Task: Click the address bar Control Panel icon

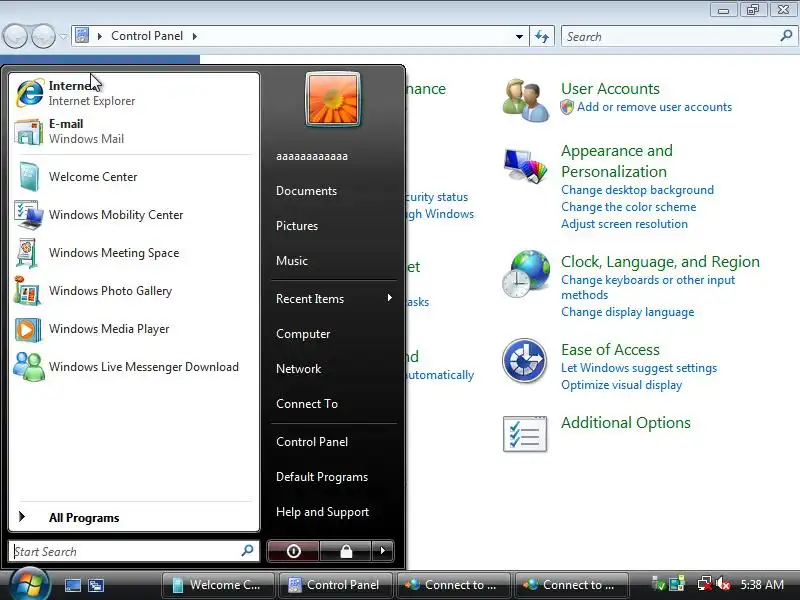Action: (82, 36)
